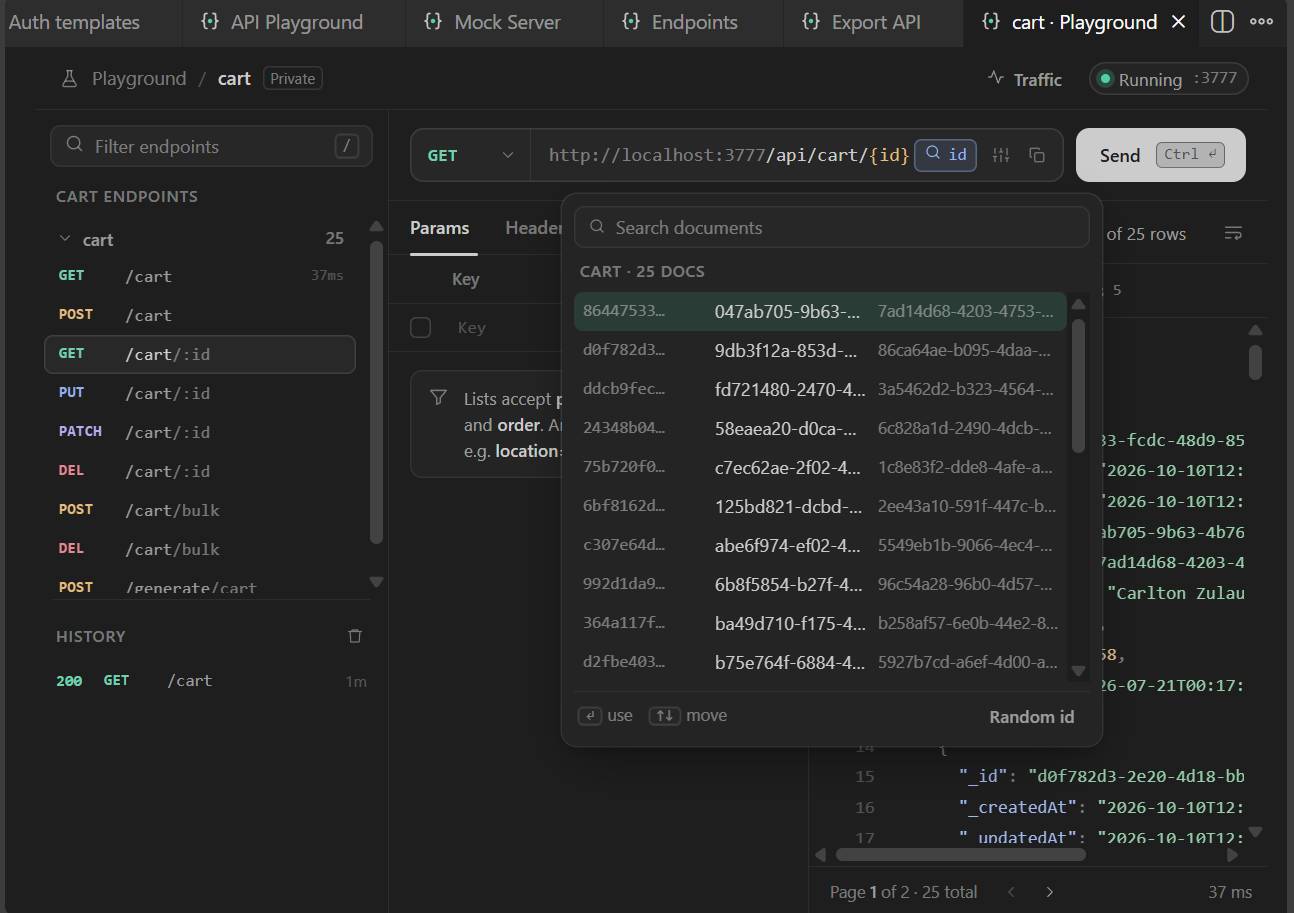
Task: Open the split editor layout icon
Action: point(1222,22)
